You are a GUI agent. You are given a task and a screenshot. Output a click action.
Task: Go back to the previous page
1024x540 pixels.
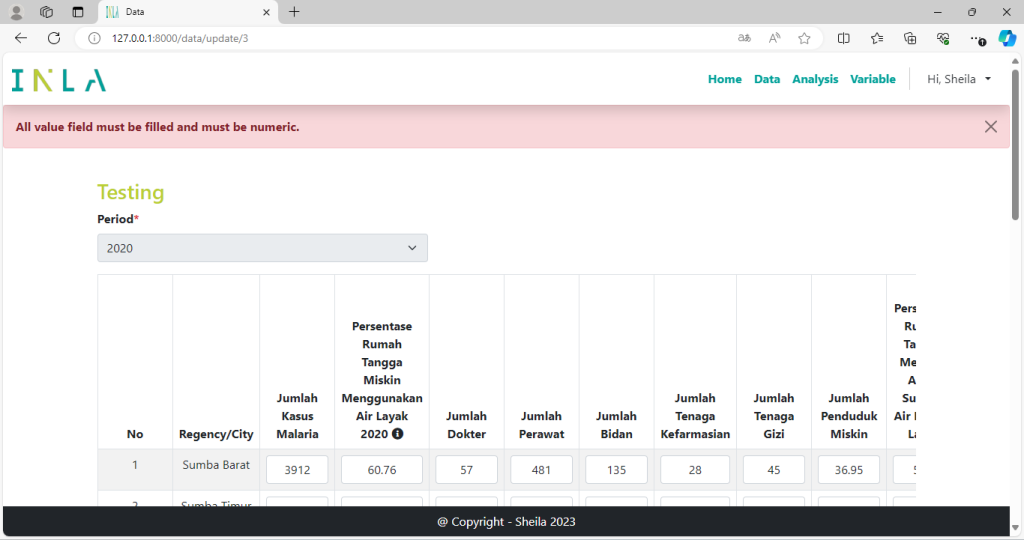coord(21,38)
